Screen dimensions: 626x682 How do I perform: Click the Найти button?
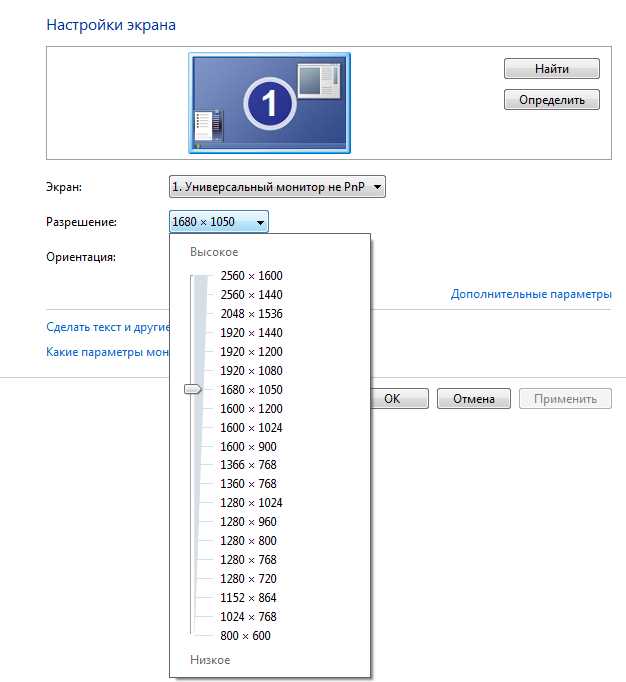tap(552, 69)
